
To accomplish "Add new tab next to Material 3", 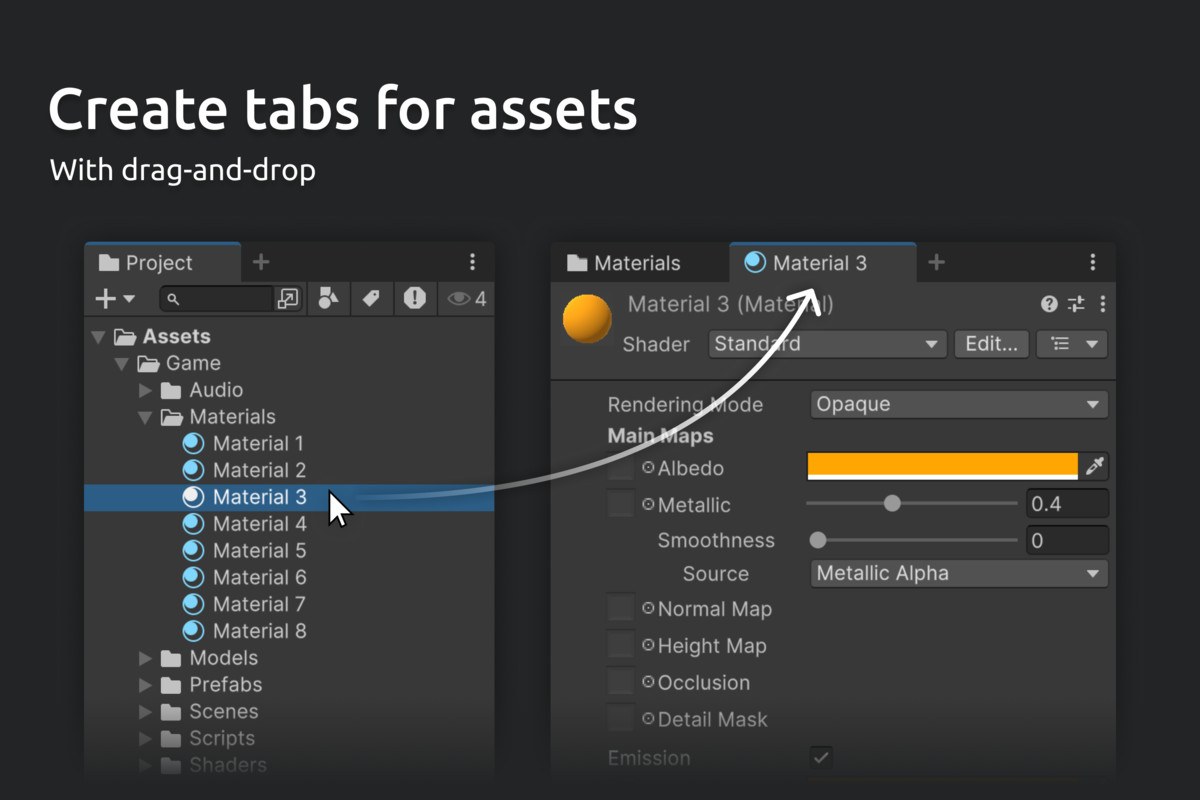I will pyautogui.click(x=936, y=262).
